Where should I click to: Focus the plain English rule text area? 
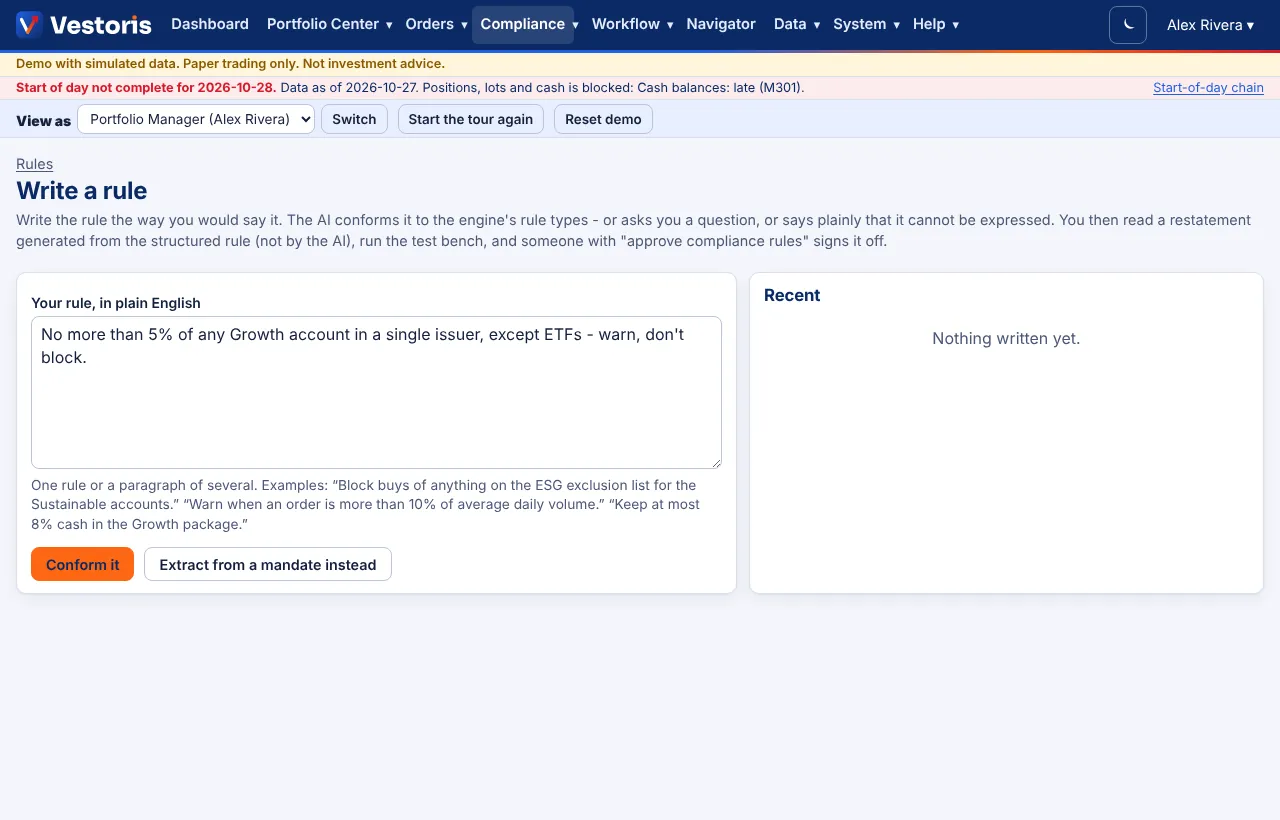click(376, 392)
